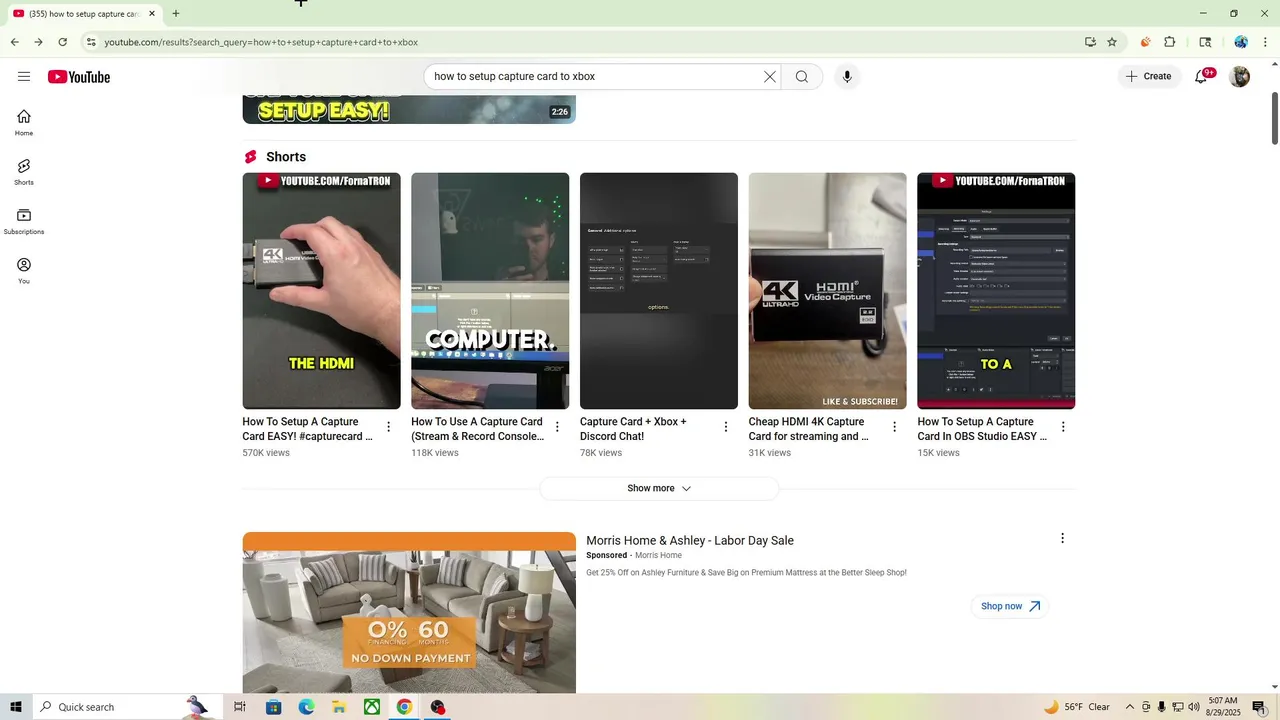
Task: Start voice search with the microphone
Action: point(847,77)
